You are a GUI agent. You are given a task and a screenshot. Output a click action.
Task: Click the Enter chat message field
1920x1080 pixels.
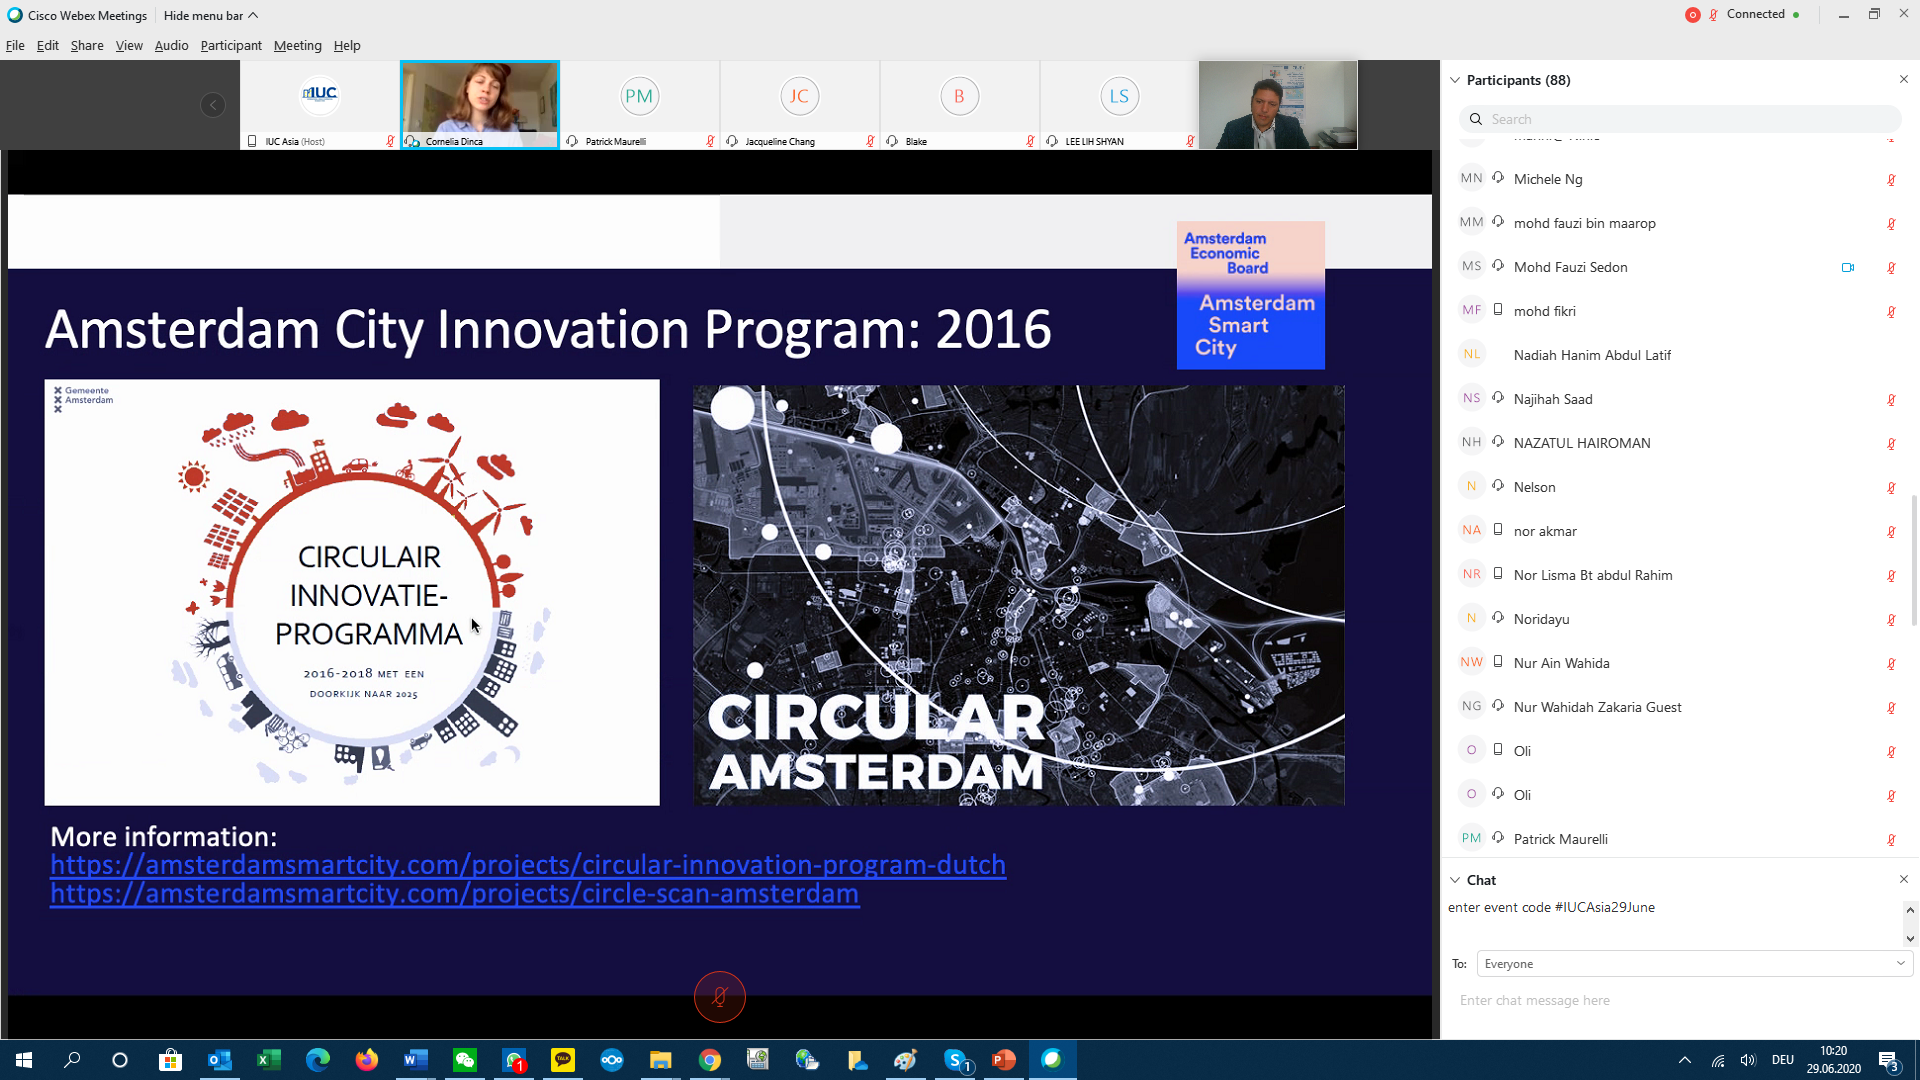1670,1000
